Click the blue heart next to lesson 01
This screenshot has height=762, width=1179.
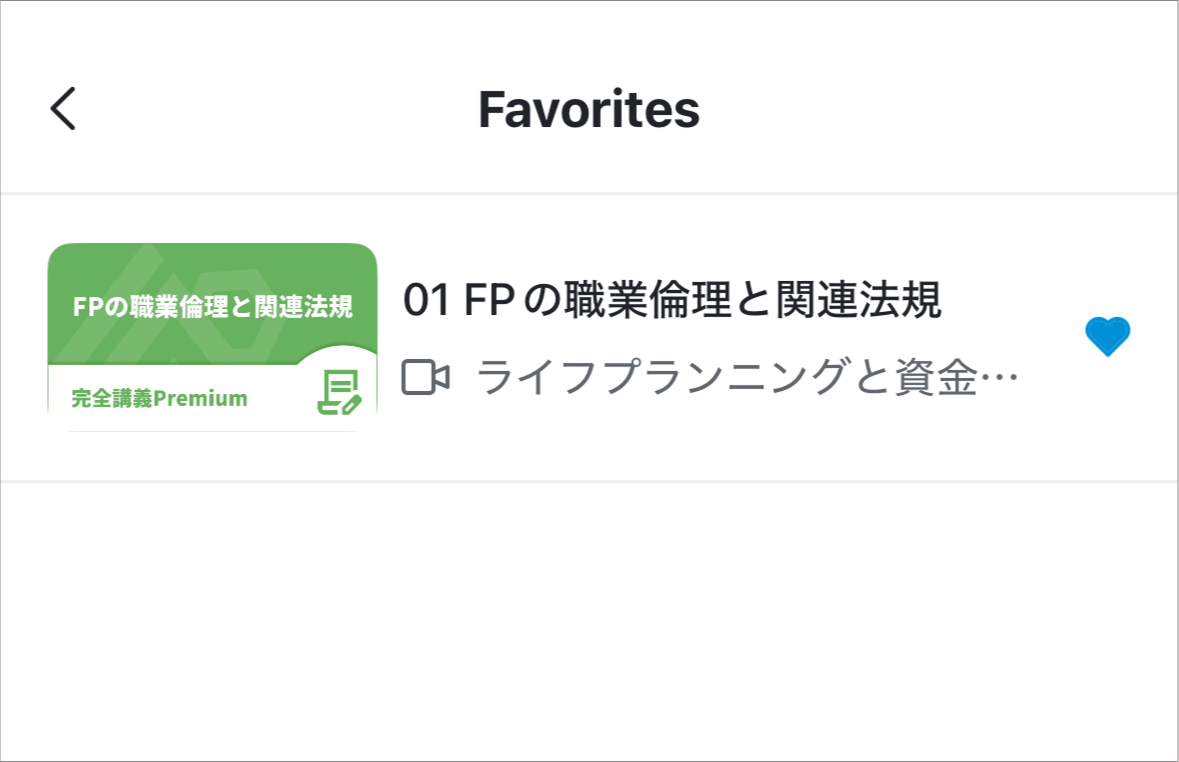[1108, 336]
